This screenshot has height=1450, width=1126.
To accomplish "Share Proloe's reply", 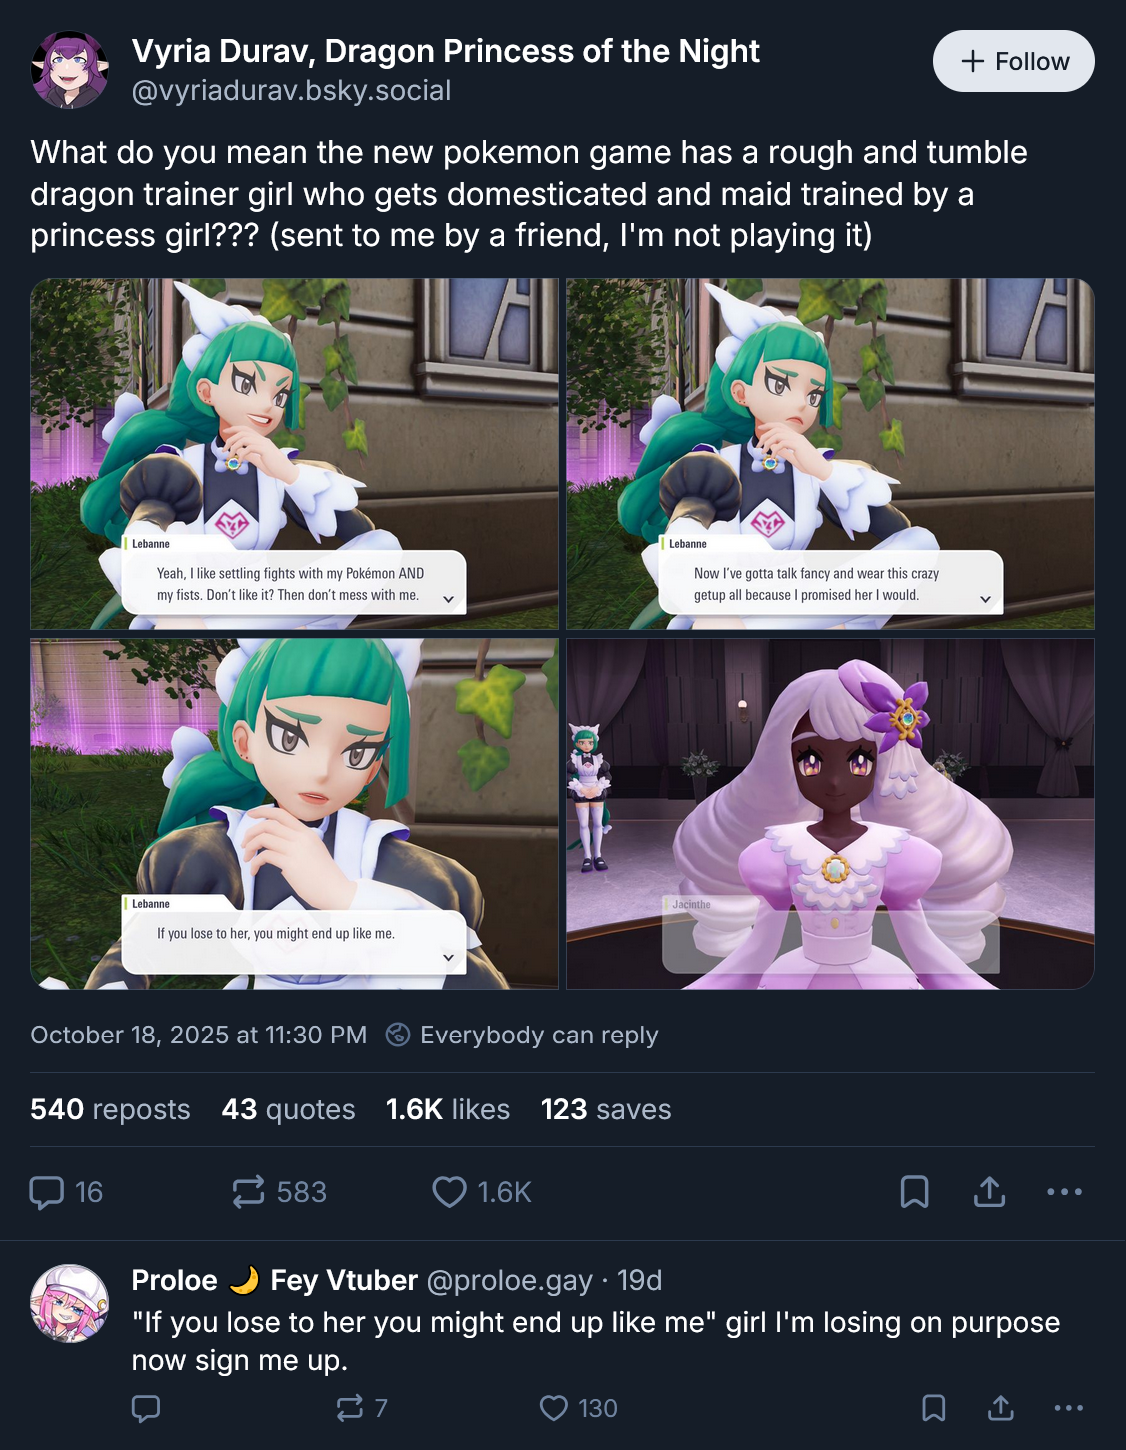I will [1000, 1408].
